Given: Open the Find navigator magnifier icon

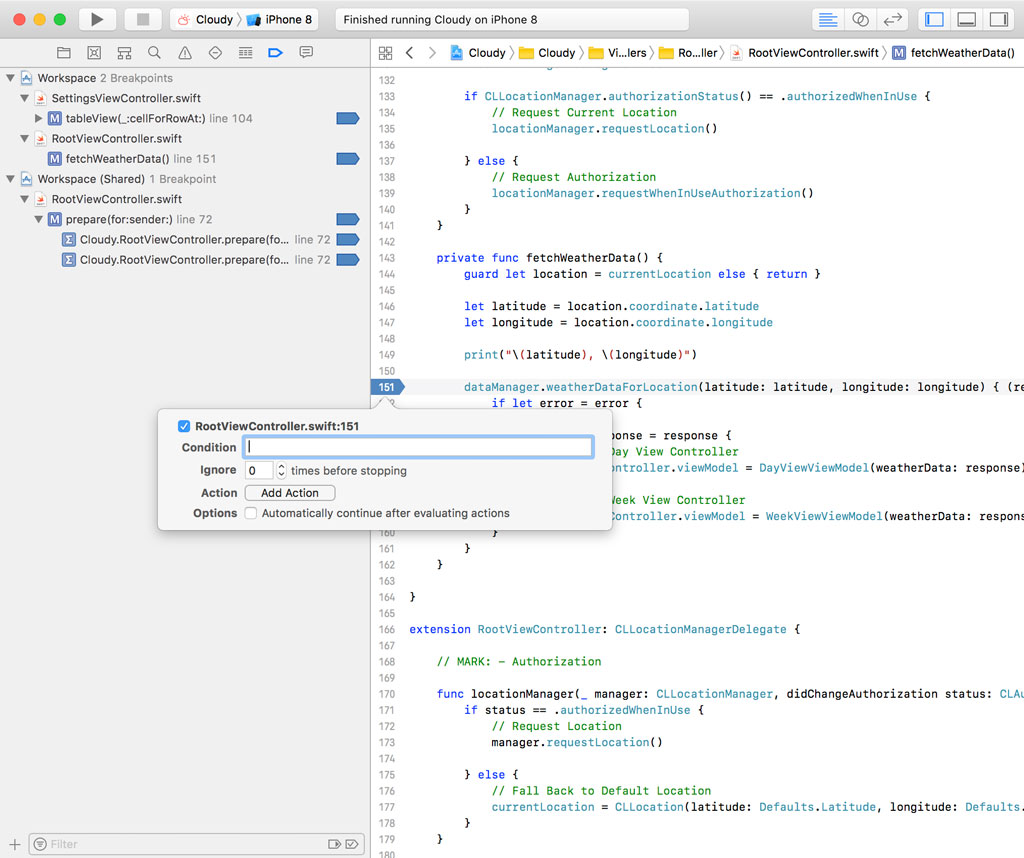Looking at the screenshot, I should [x=154, y=52].
